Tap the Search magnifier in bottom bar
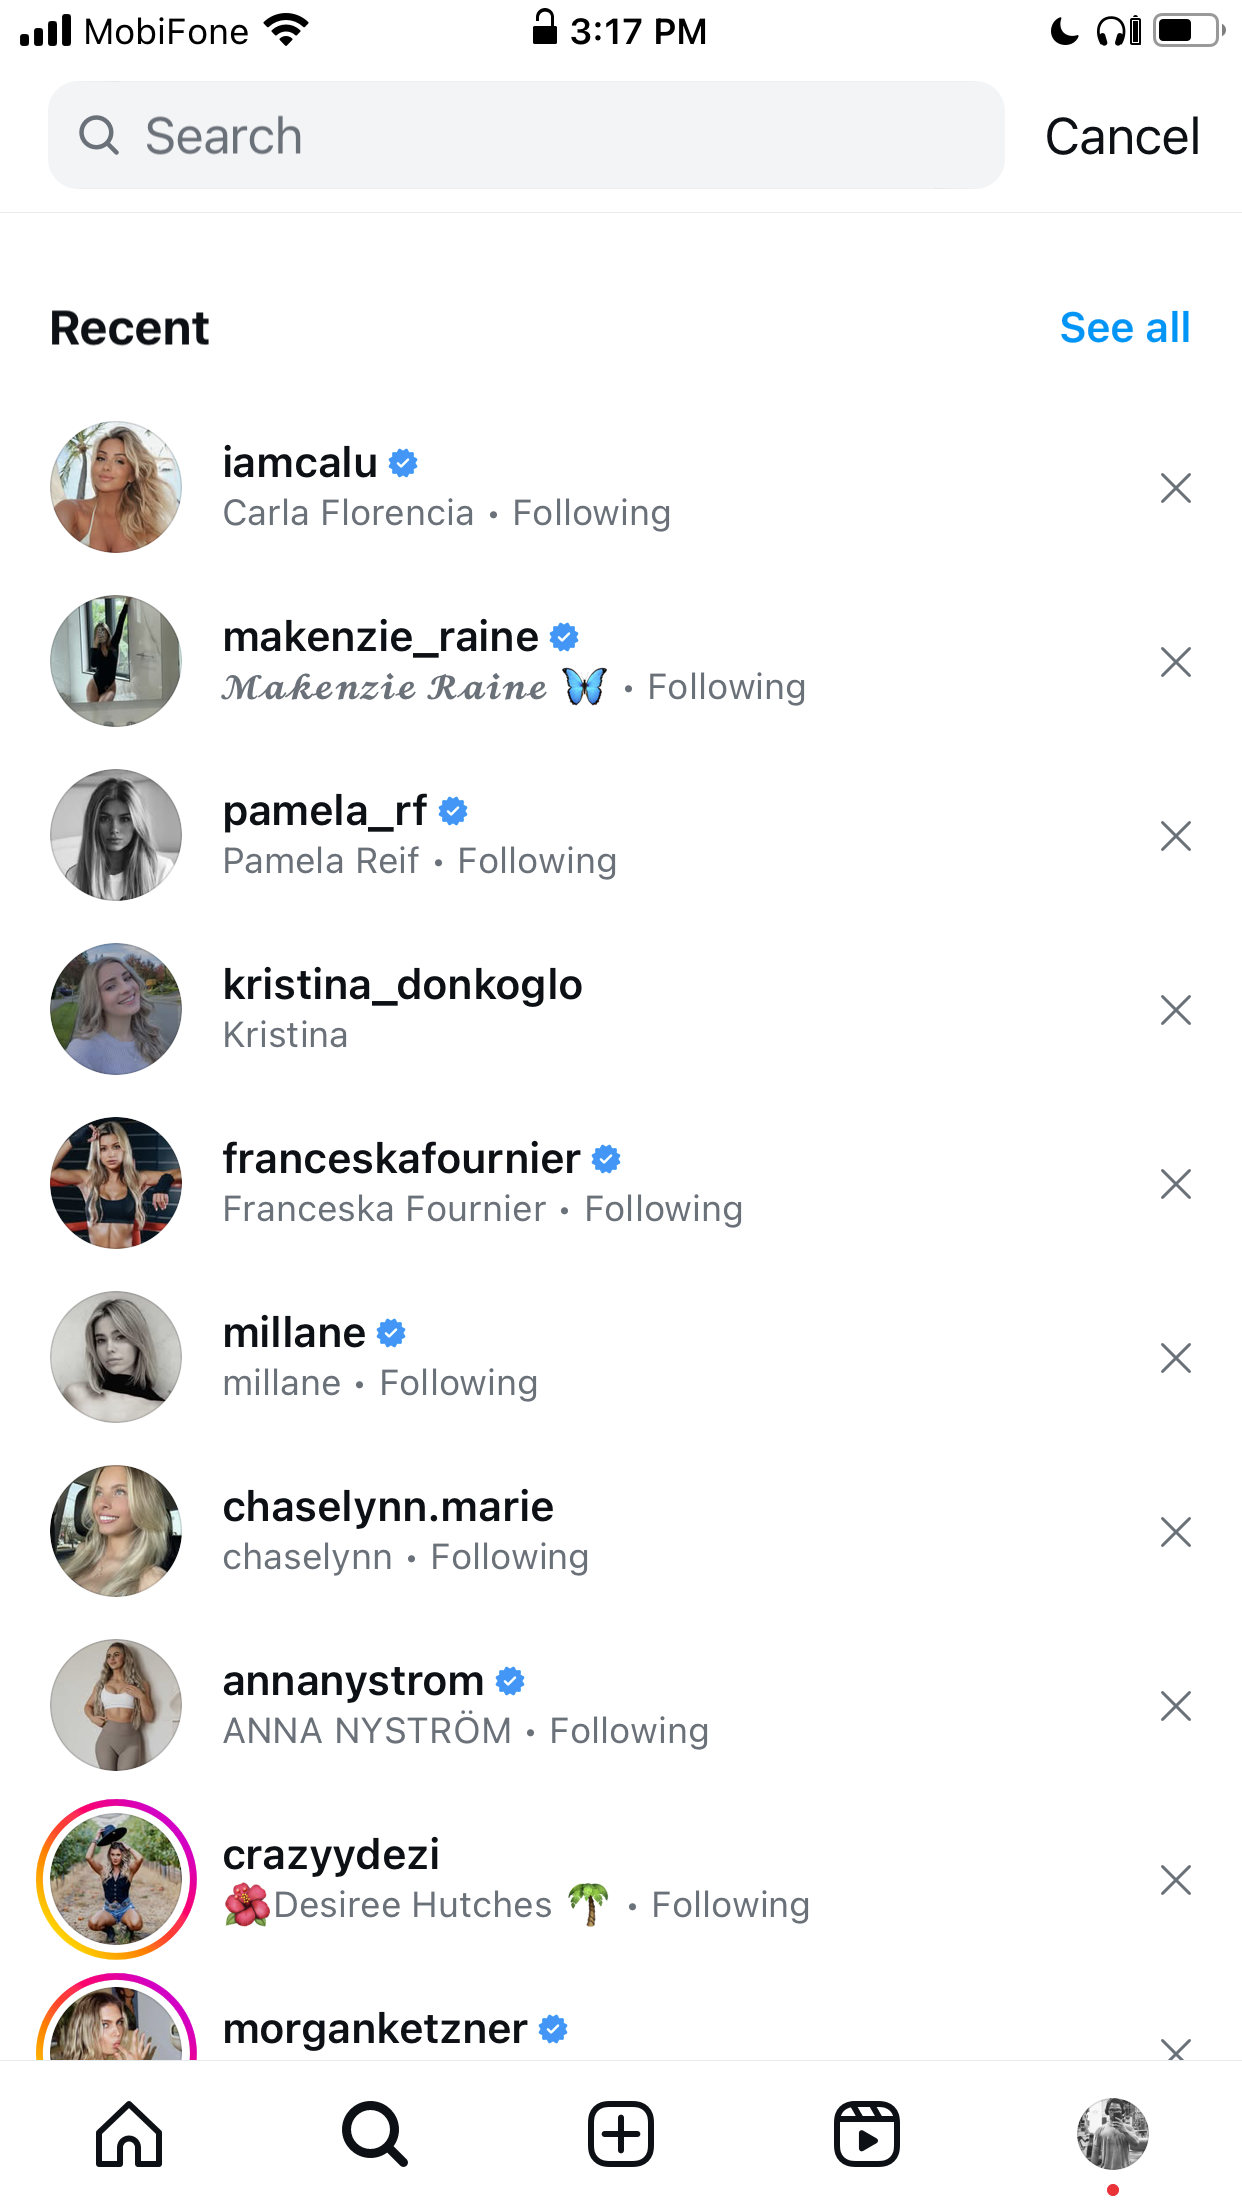The height and width of the screenshot is (2208, 1242). click(375, 2134)
